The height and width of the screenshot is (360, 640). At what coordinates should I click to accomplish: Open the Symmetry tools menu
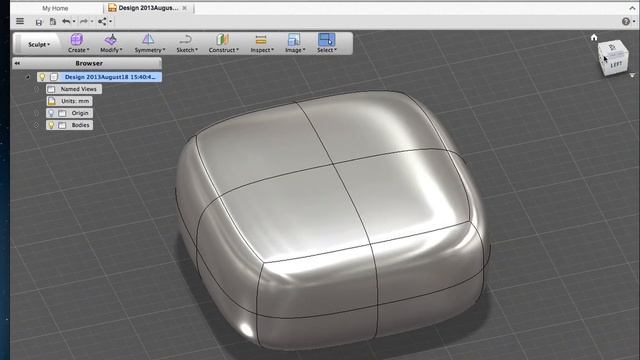(x=149, y=43)
